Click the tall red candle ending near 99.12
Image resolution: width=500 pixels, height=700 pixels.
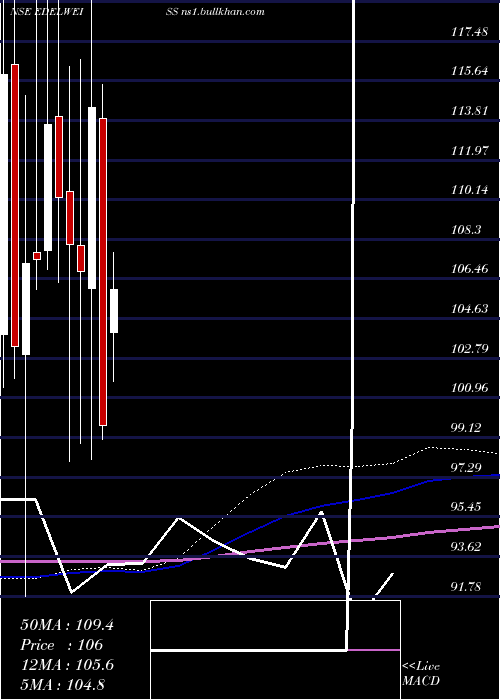[103, 271]
